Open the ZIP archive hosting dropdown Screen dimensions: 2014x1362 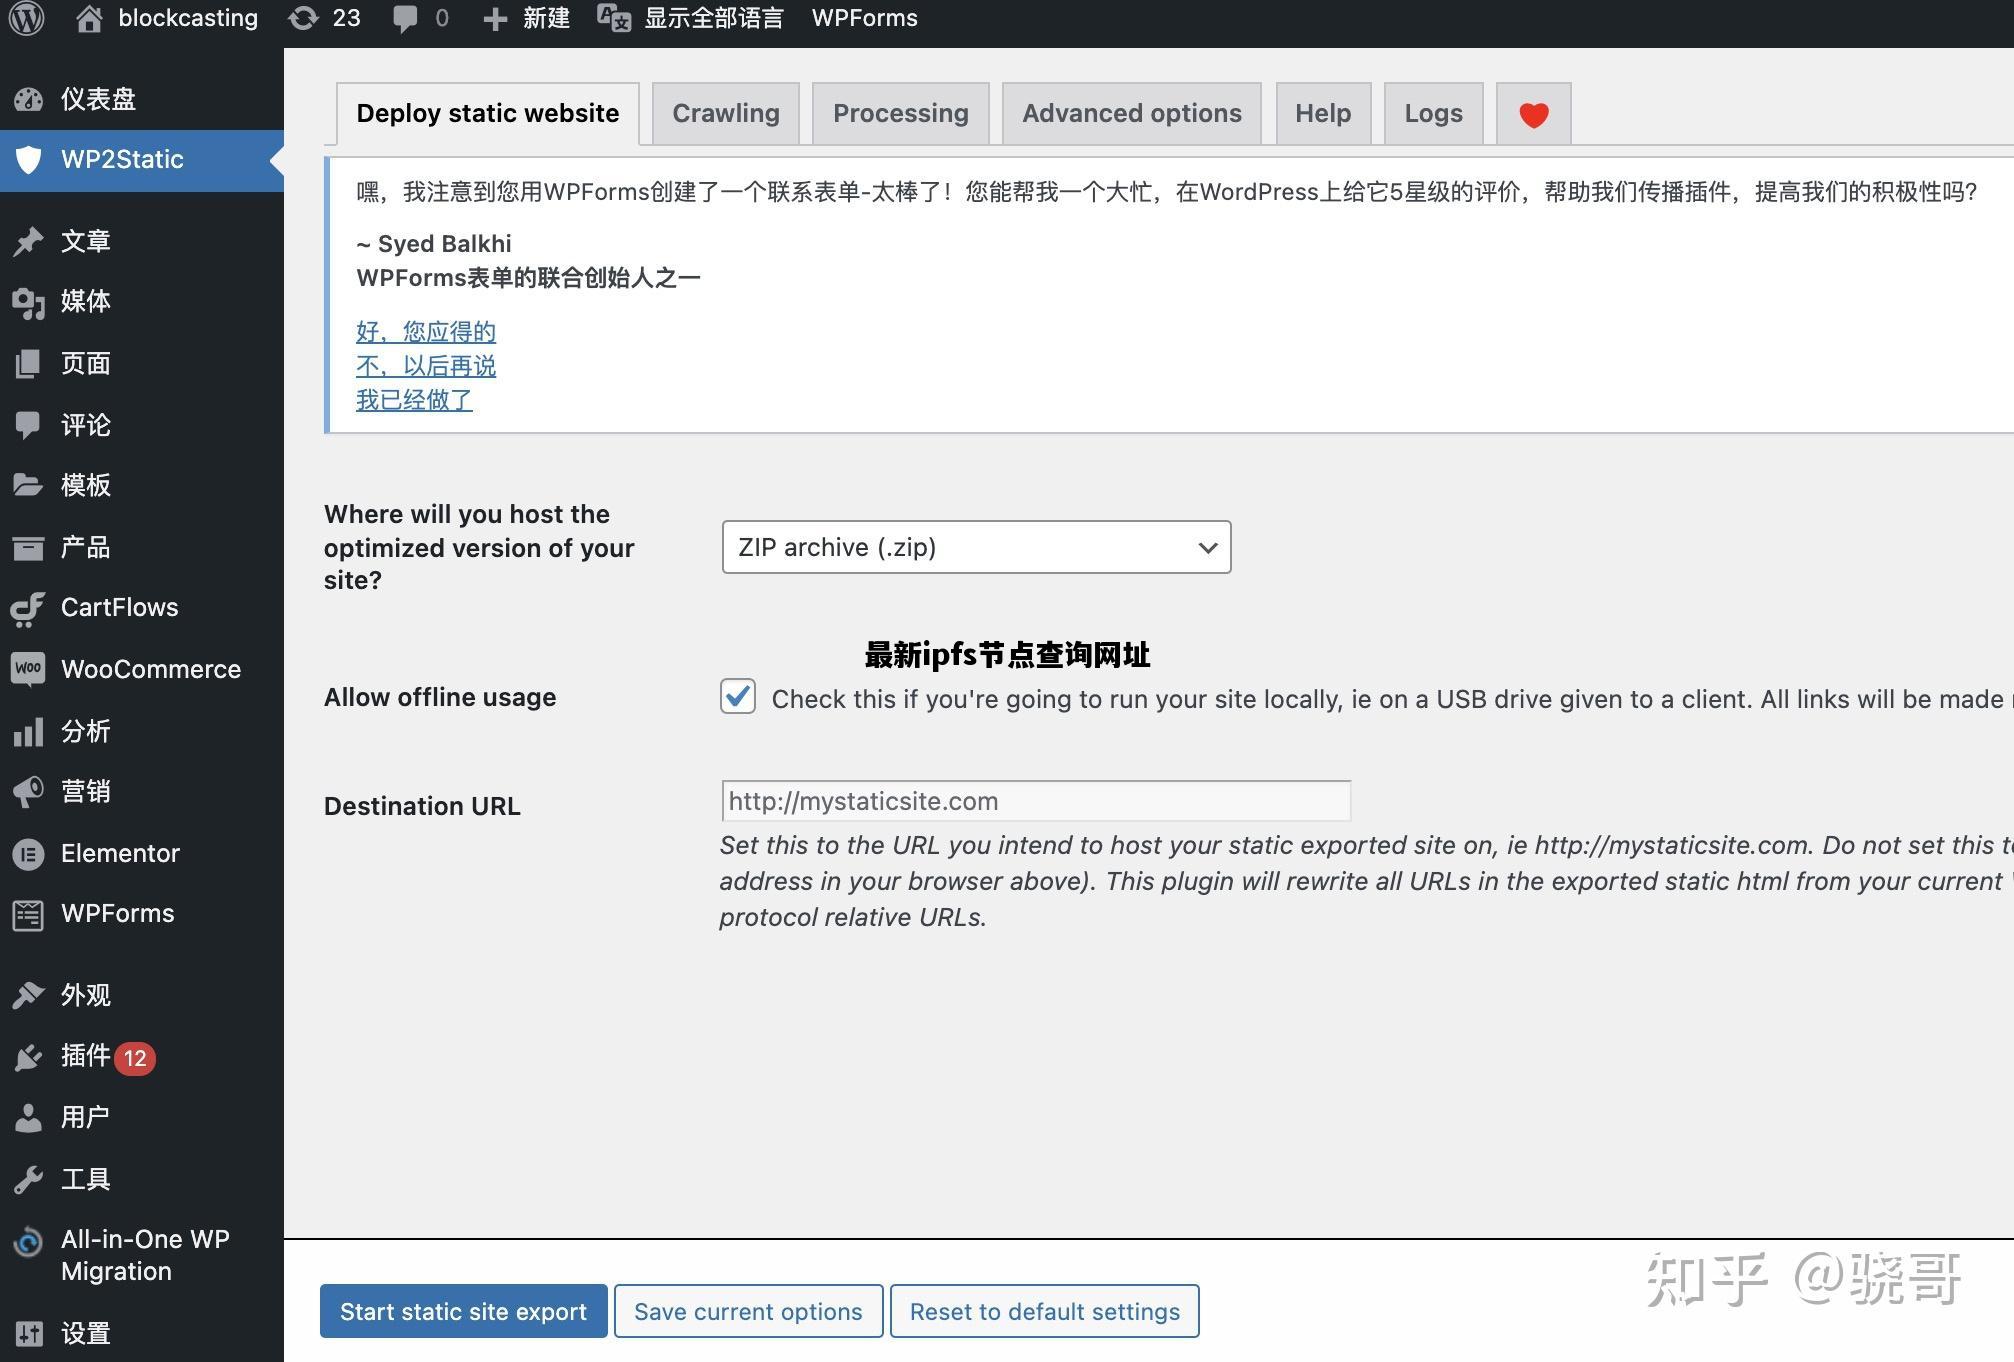click(976, 547)
